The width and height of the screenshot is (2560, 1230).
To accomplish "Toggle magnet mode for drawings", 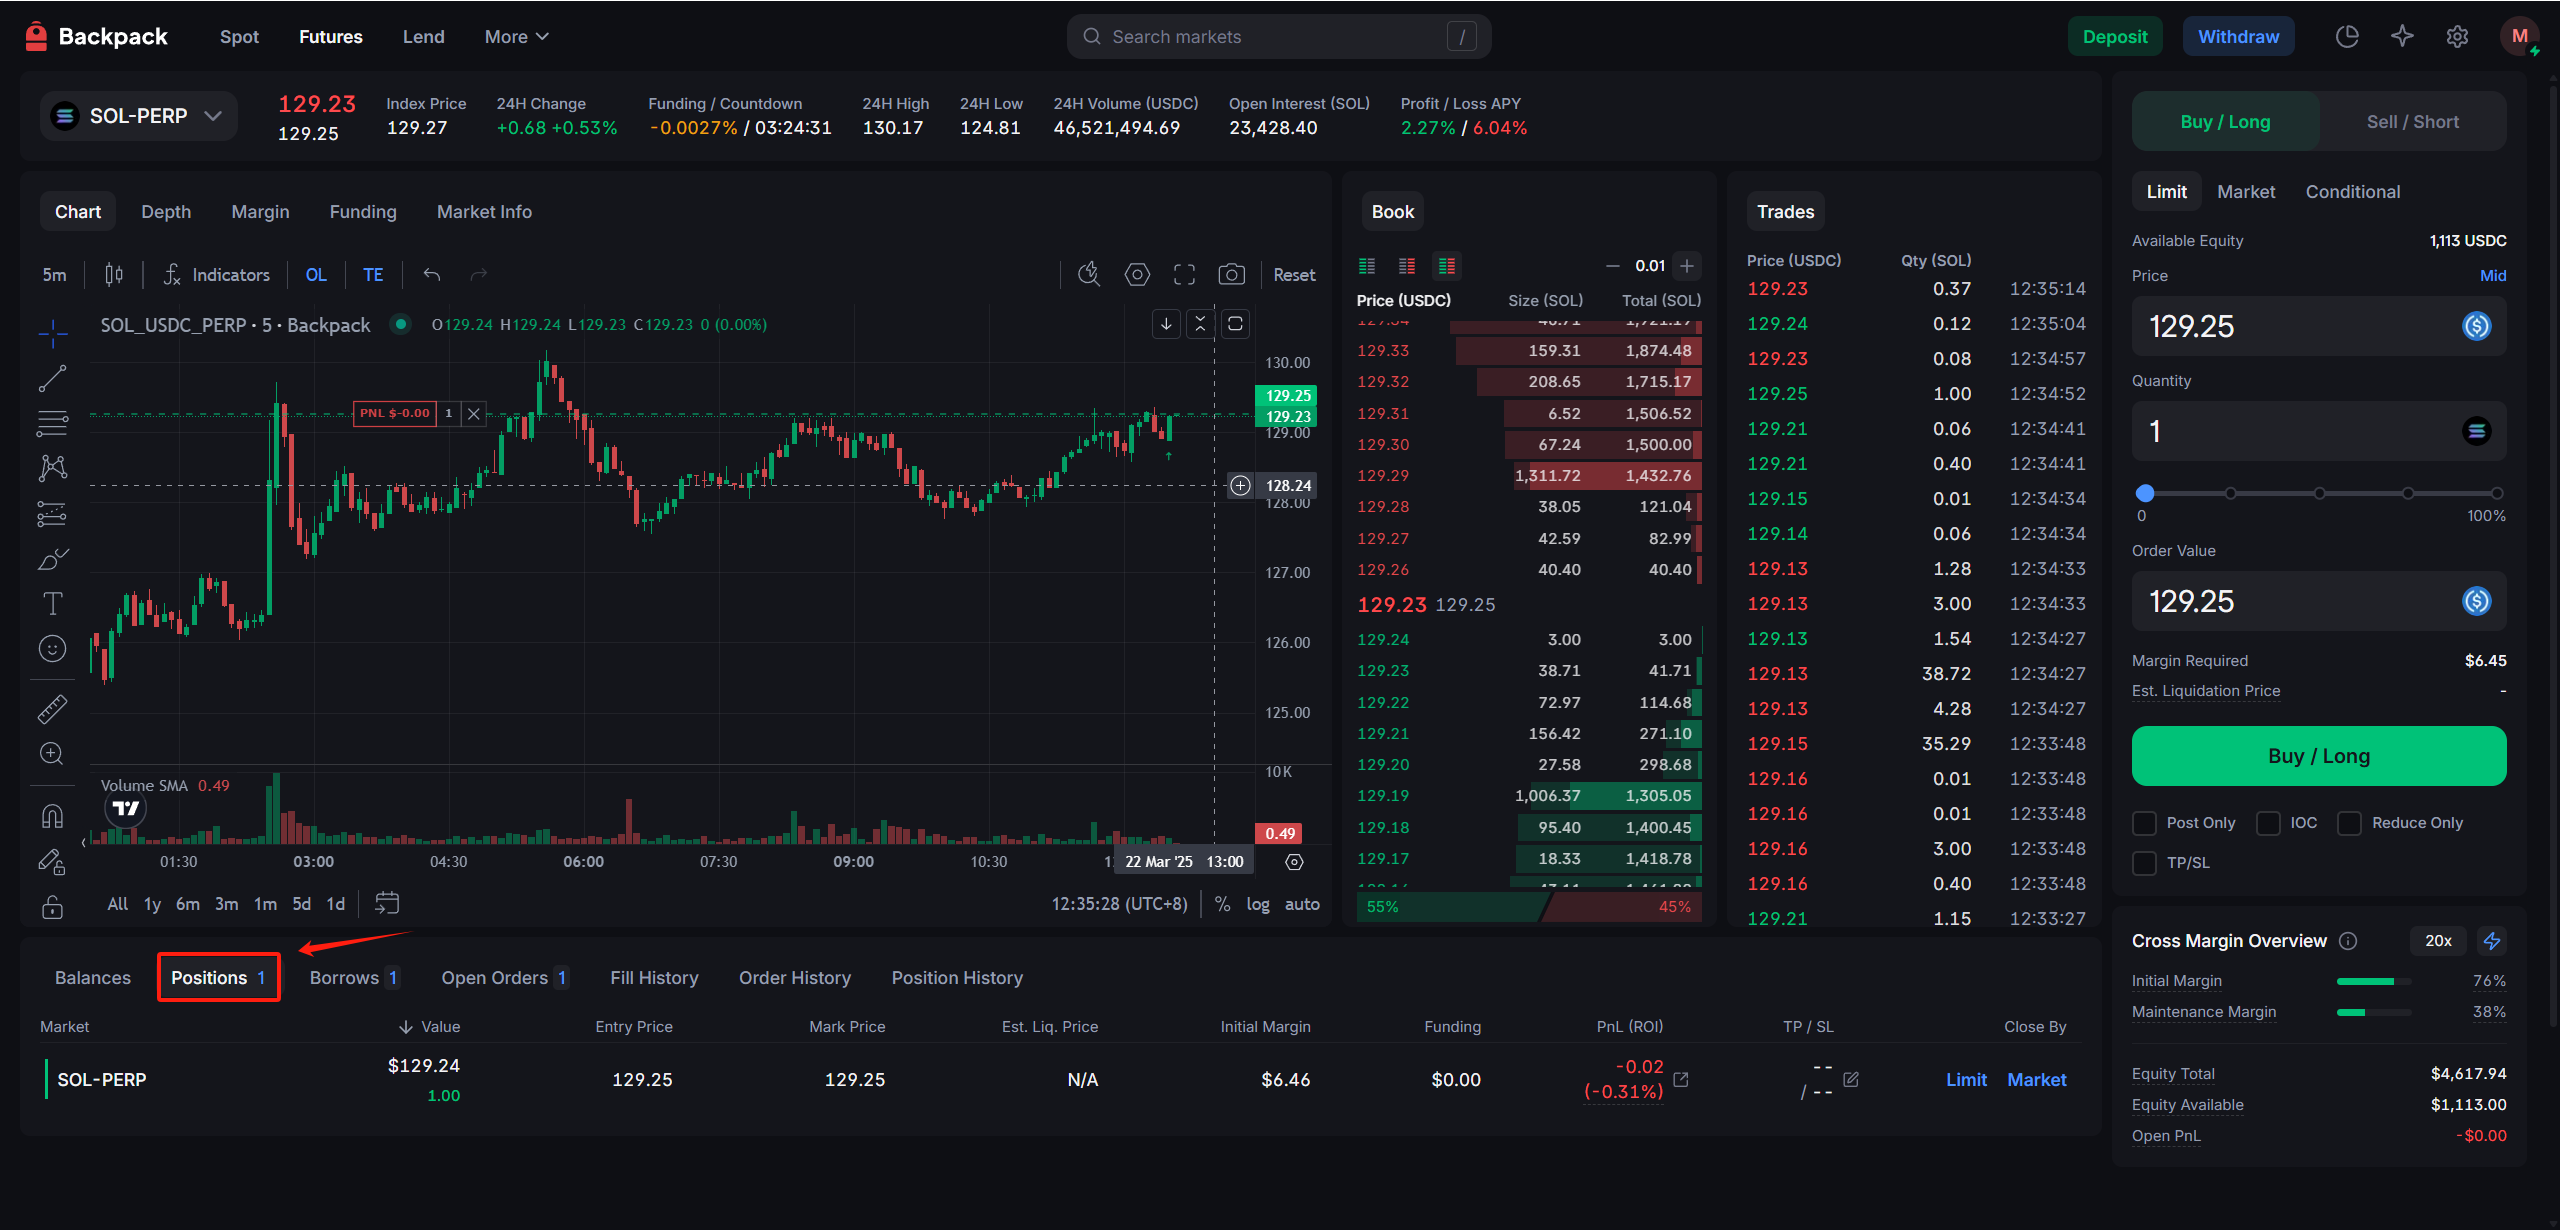I will [x=52, y=816].
